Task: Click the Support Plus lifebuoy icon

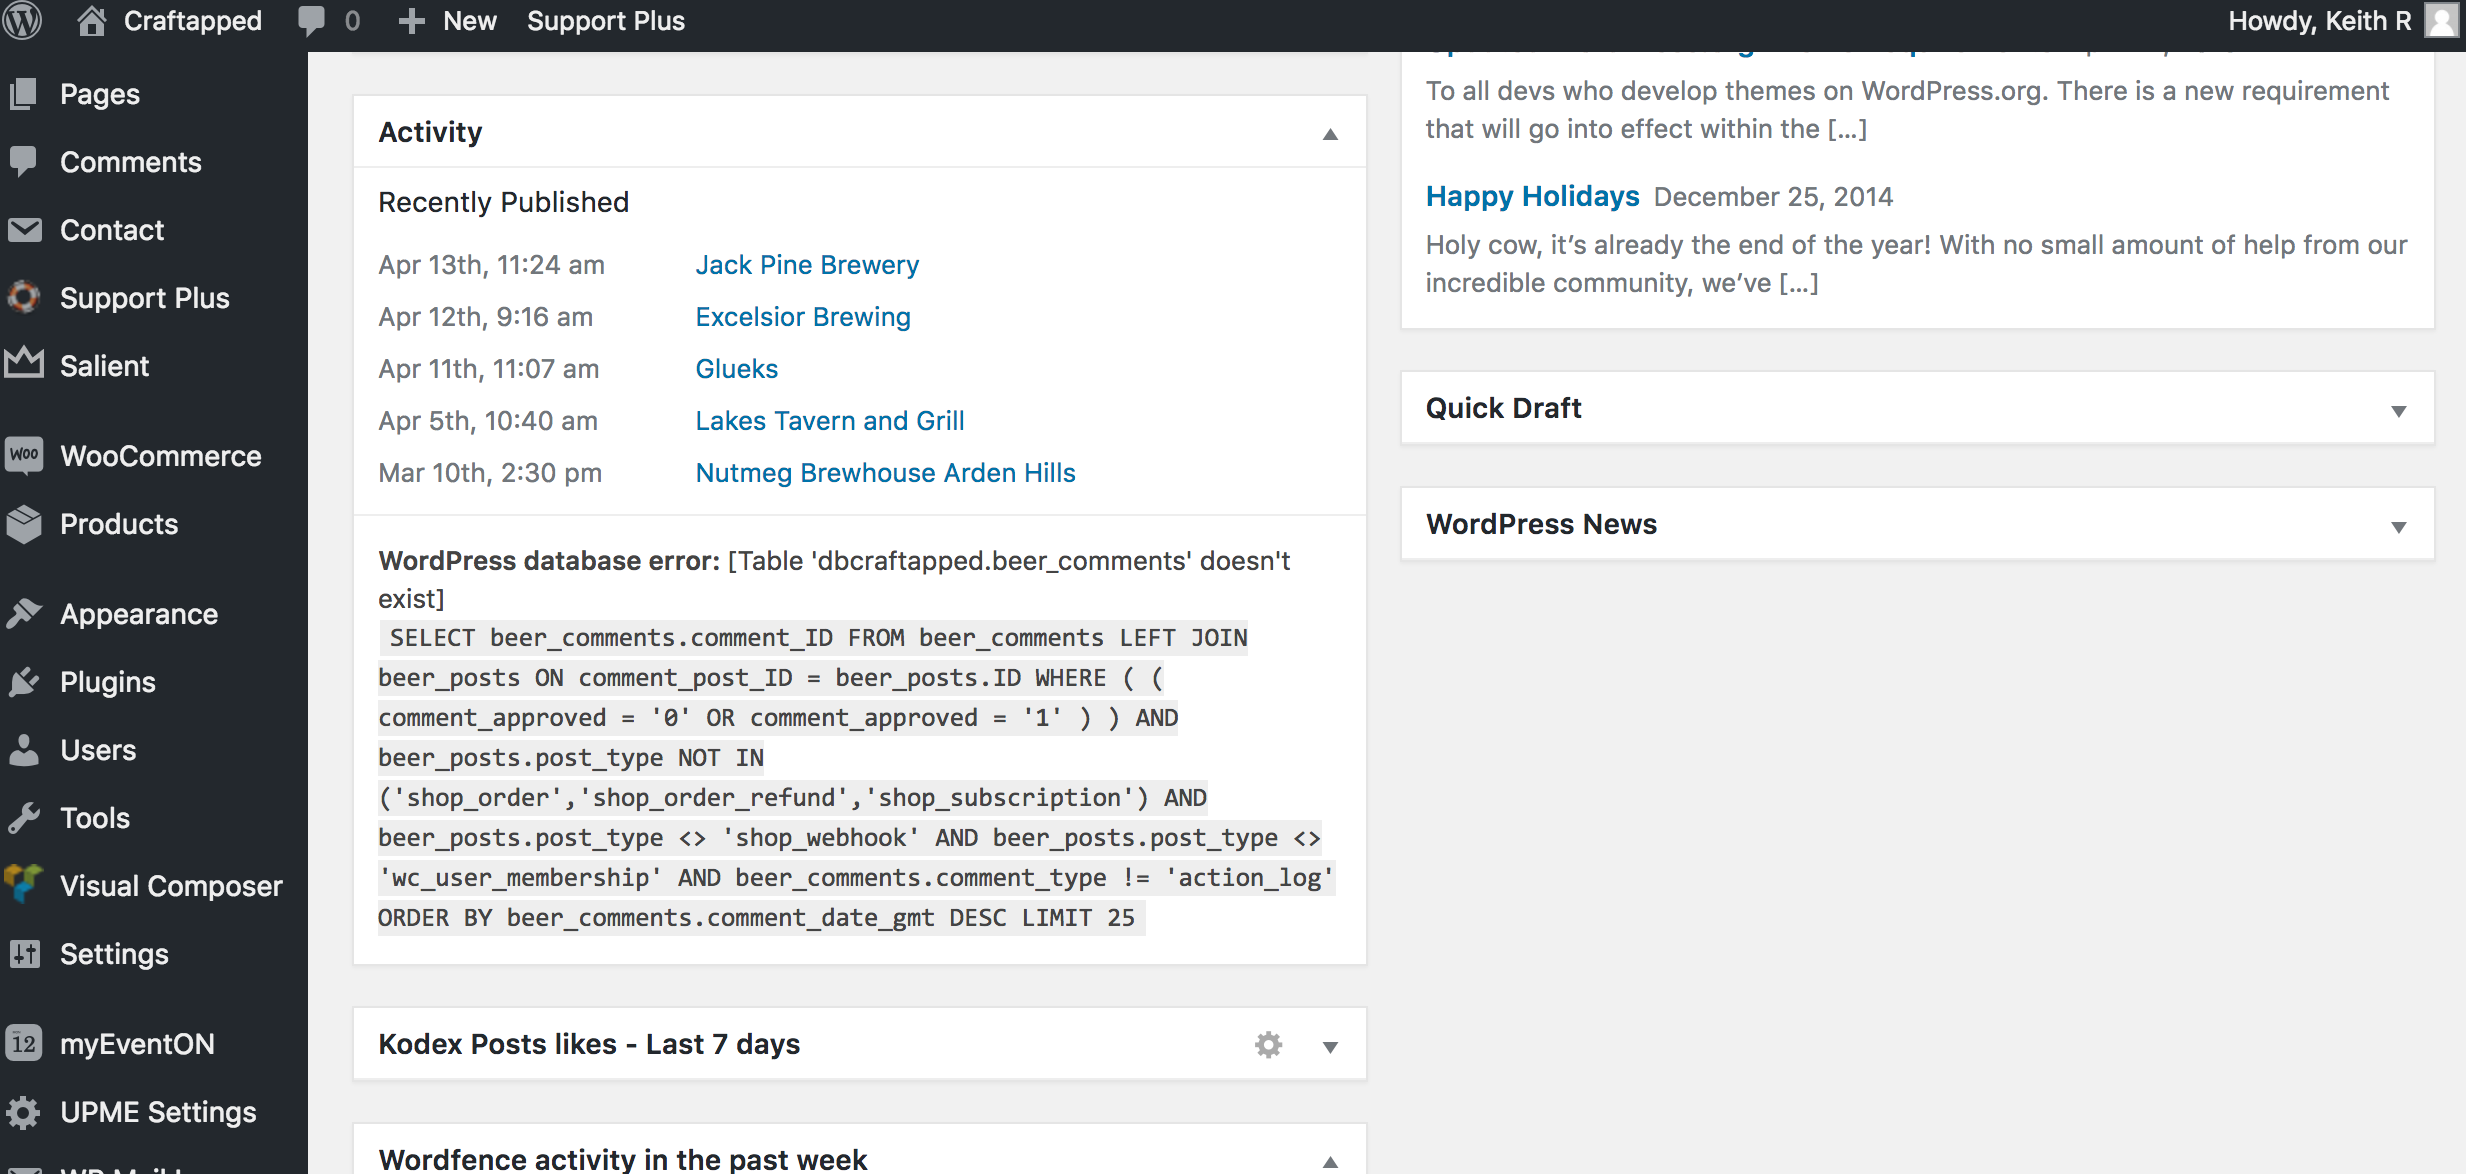Action: 24,297
